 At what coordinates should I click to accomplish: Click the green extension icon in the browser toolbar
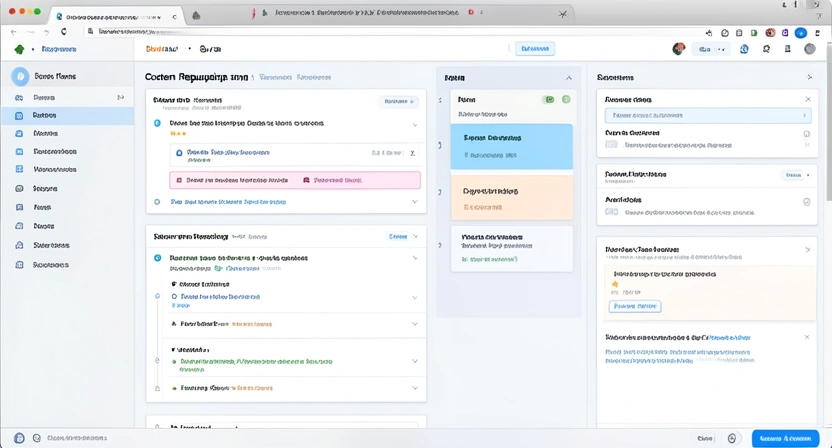tap(754, 33)
